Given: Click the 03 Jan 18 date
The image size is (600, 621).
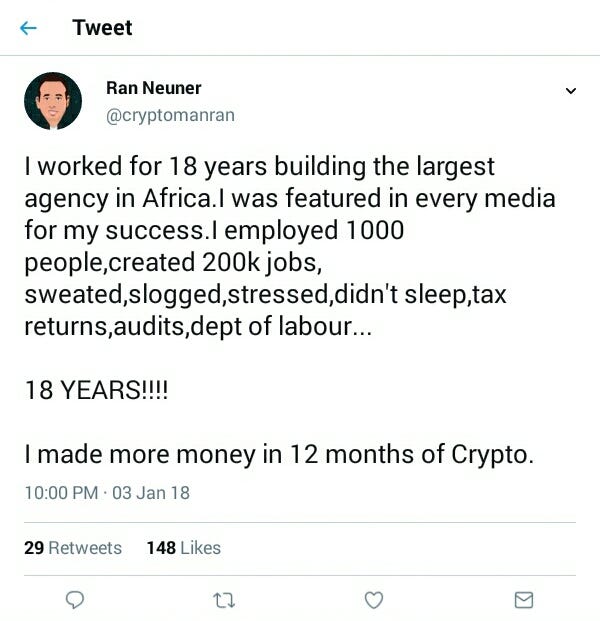Looking at the screenshot, I should (x=151, y=493).
